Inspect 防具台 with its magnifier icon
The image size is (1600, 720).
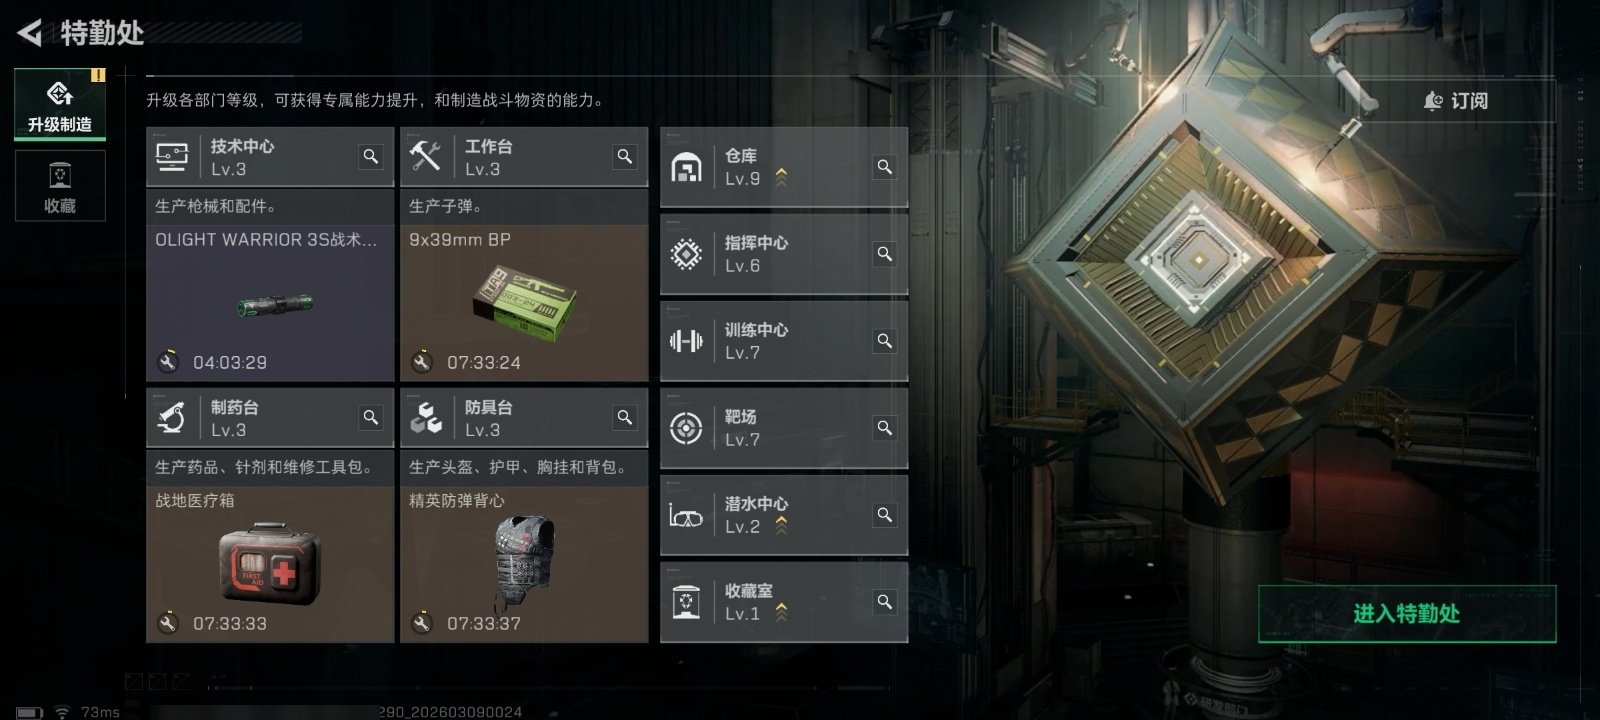625,418
